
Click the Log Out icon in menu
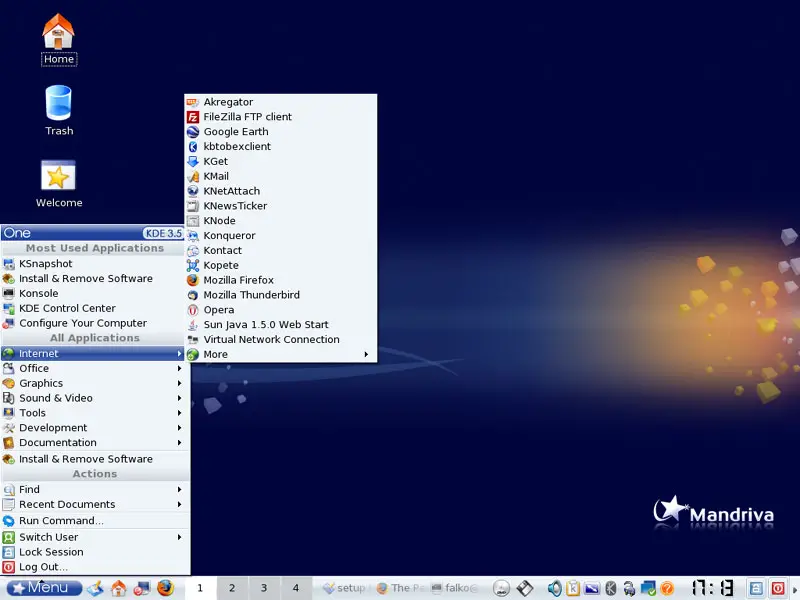(9, 567)
